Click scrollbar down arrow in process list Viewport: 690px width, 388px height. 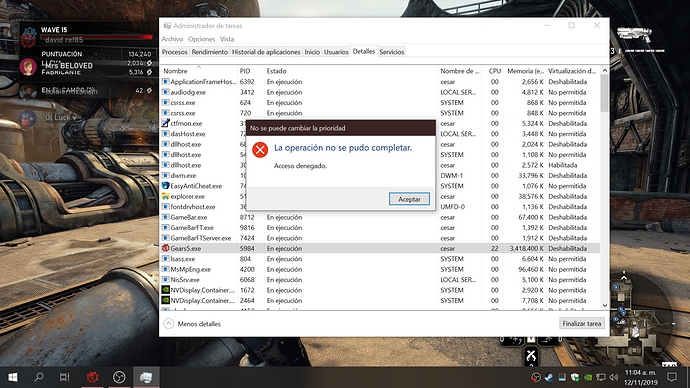[605, 306]
